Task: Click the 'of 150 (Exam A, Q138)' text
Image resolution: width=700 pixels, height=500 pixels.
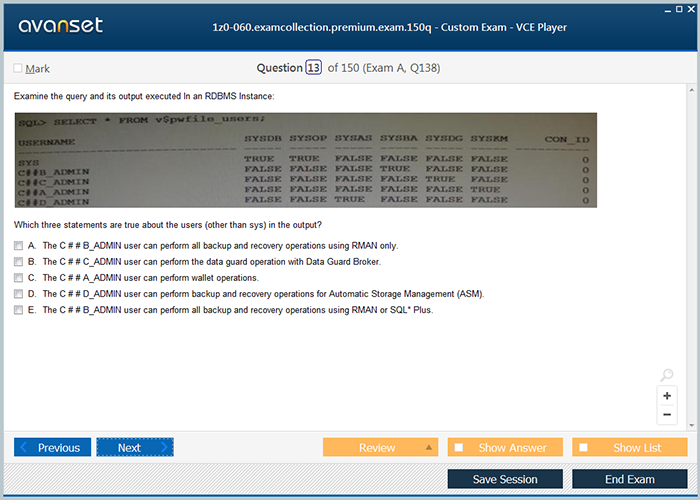Action: click(x=384, y=68)
